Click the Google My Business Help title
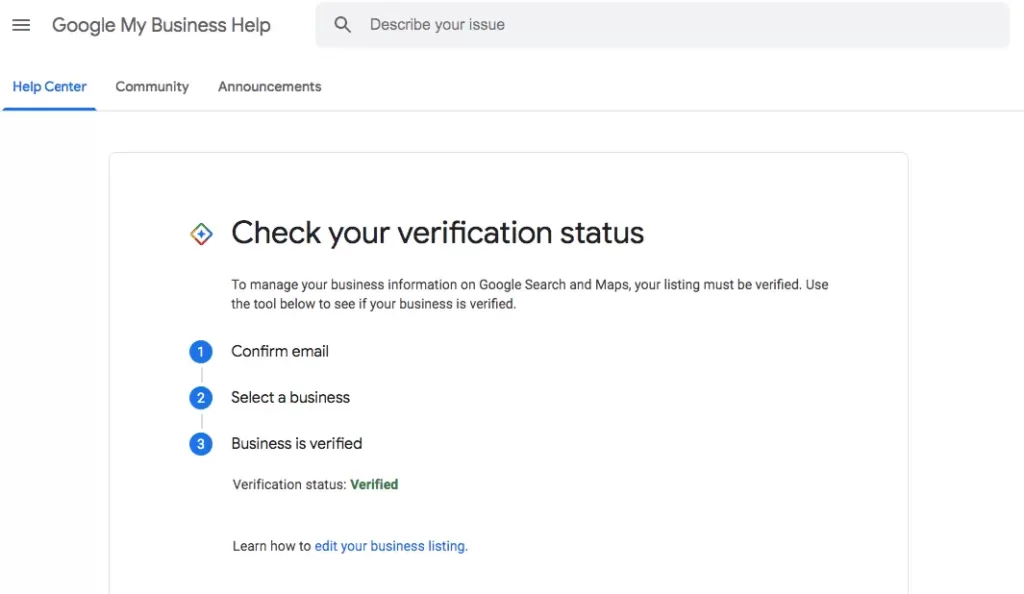 click(x=161, y=25)
